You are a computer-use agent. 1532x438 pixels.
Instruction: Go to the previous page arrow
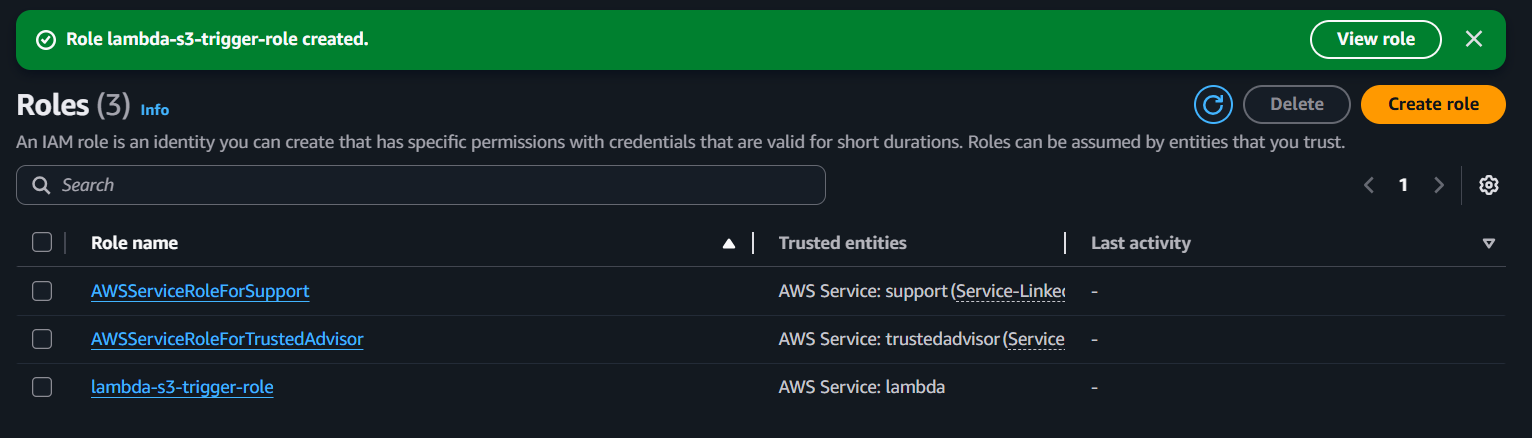point(1369,185)
